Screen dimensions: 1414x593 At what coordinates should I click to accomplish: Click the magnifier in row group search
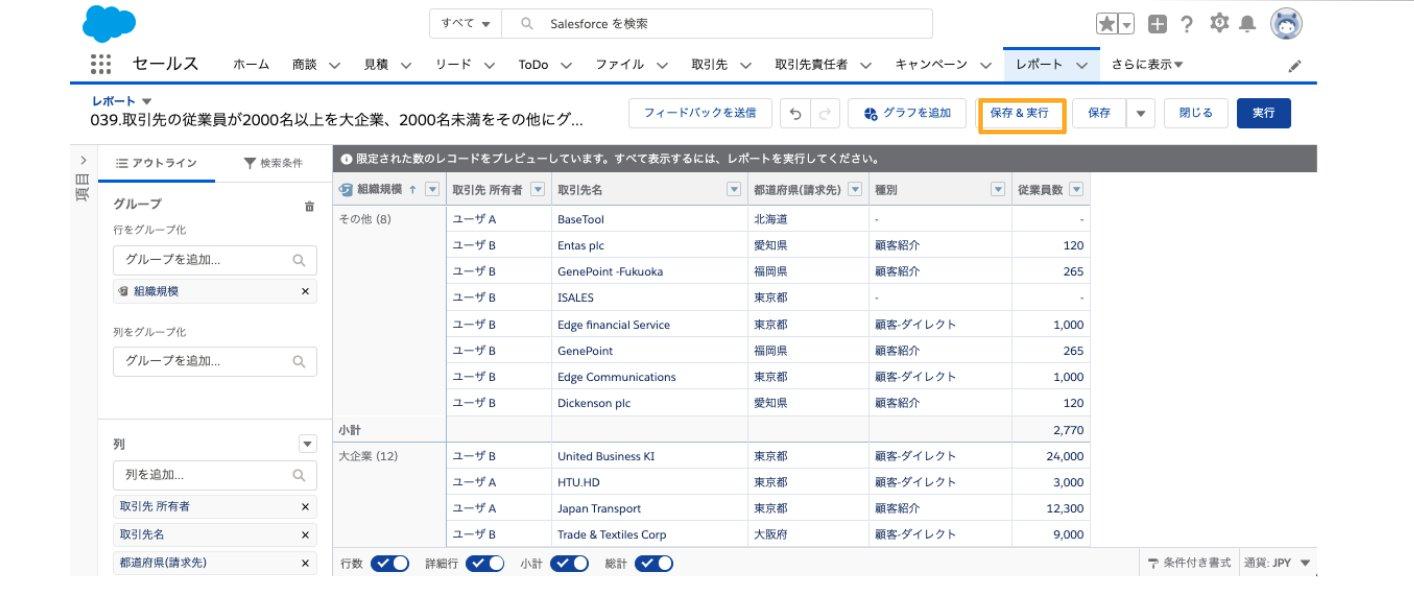tap(299, 260)
